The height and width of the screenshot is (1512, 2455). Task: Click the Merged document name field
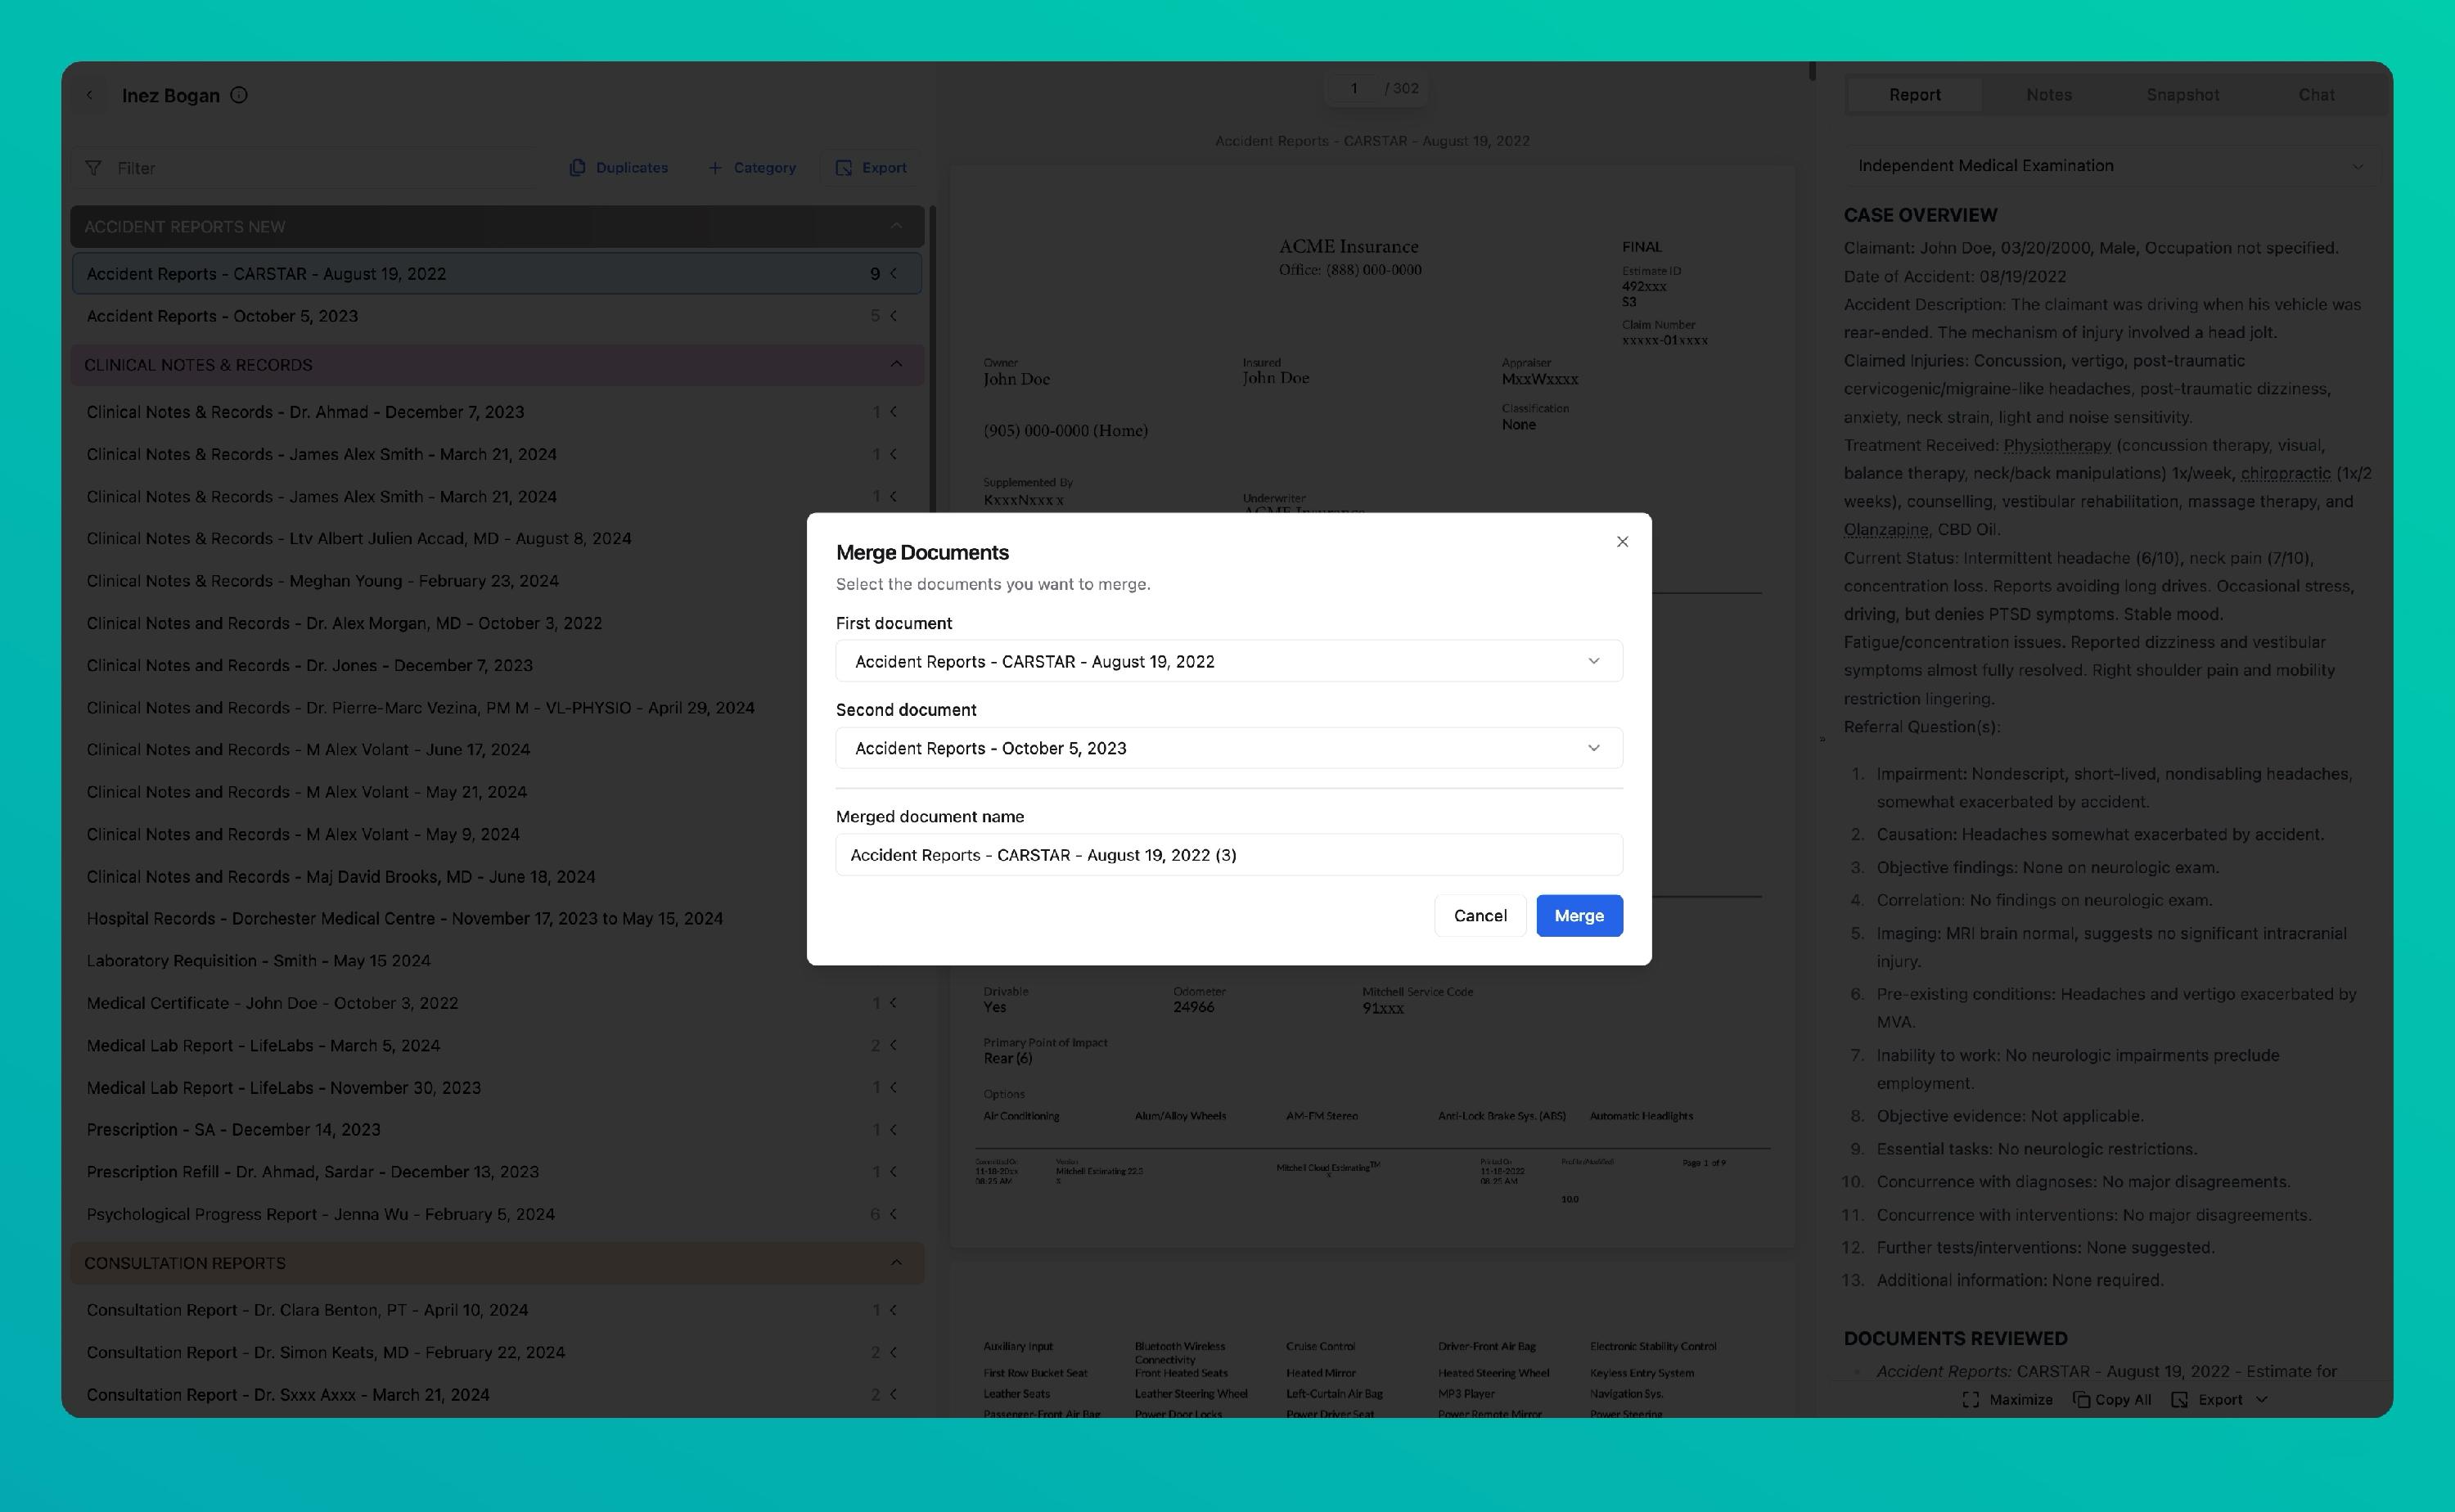coord(1228,855)
